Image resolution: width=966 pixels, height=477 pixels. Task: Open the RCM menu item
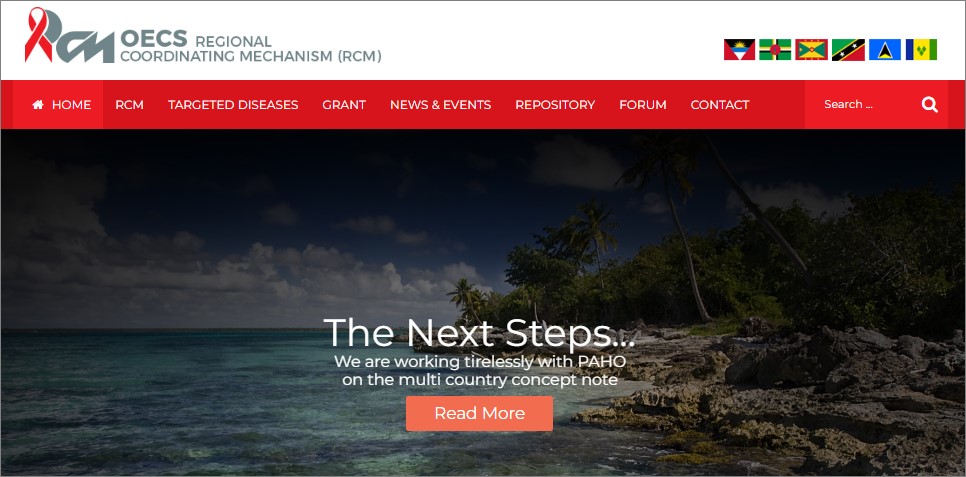pos(129,105)
